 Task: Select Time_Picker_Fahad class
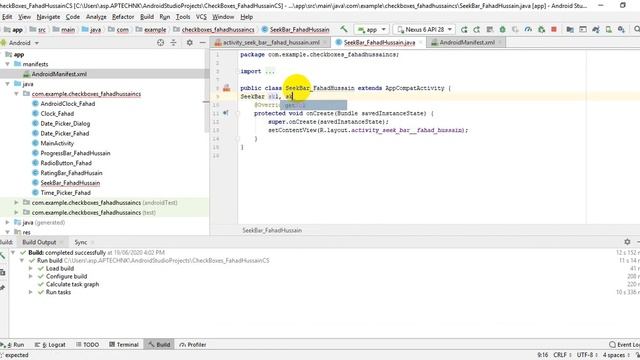pyautogui.click(x=65, y=193)
